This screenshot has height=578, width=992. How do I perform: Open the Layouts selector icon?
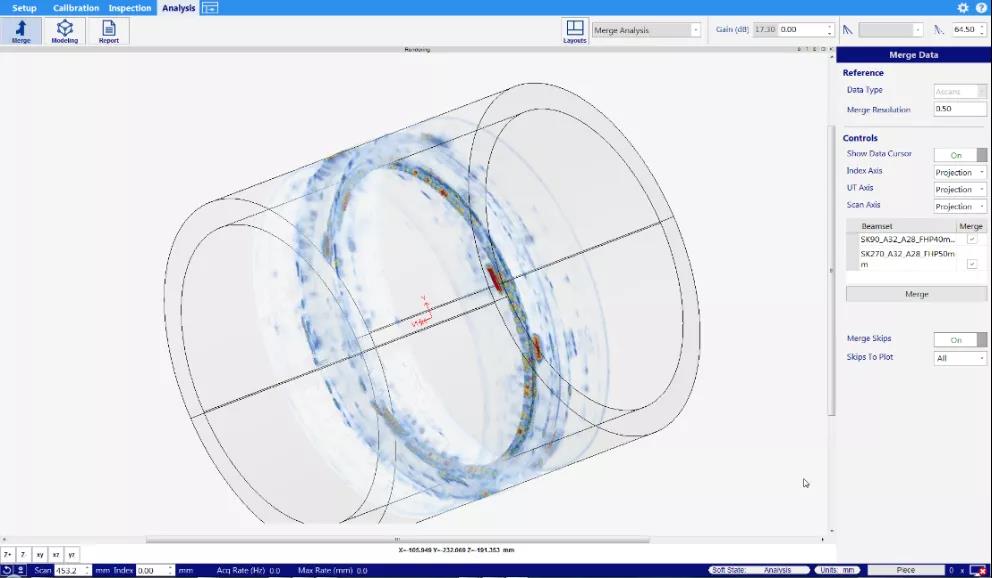[574, 31]
